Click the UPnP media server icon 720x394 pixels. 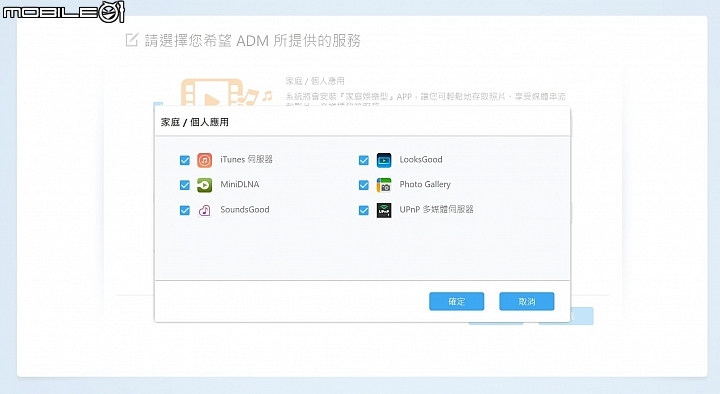[384, 210]
